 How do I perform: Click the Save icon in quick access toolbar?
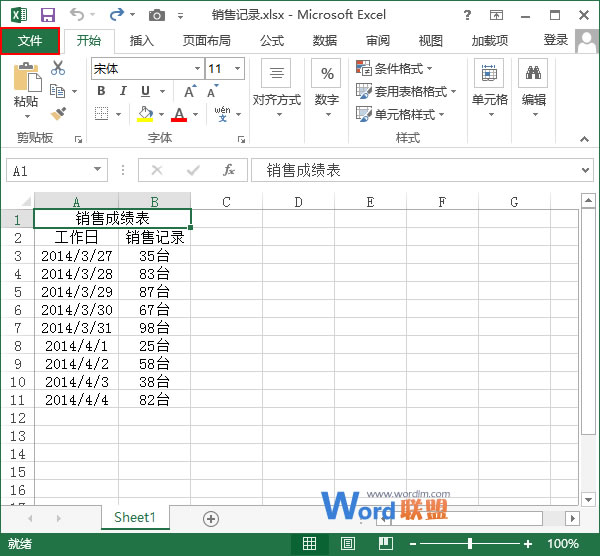[x=48, y=15]
